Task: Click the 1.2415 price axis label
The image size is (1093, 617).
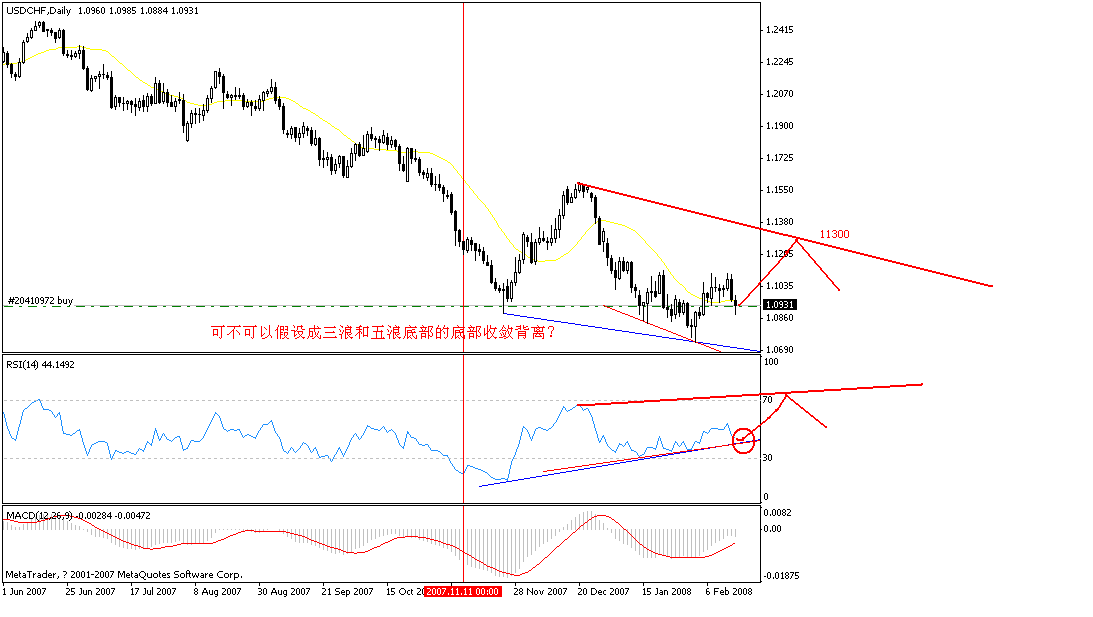Action: pos(779,30)
